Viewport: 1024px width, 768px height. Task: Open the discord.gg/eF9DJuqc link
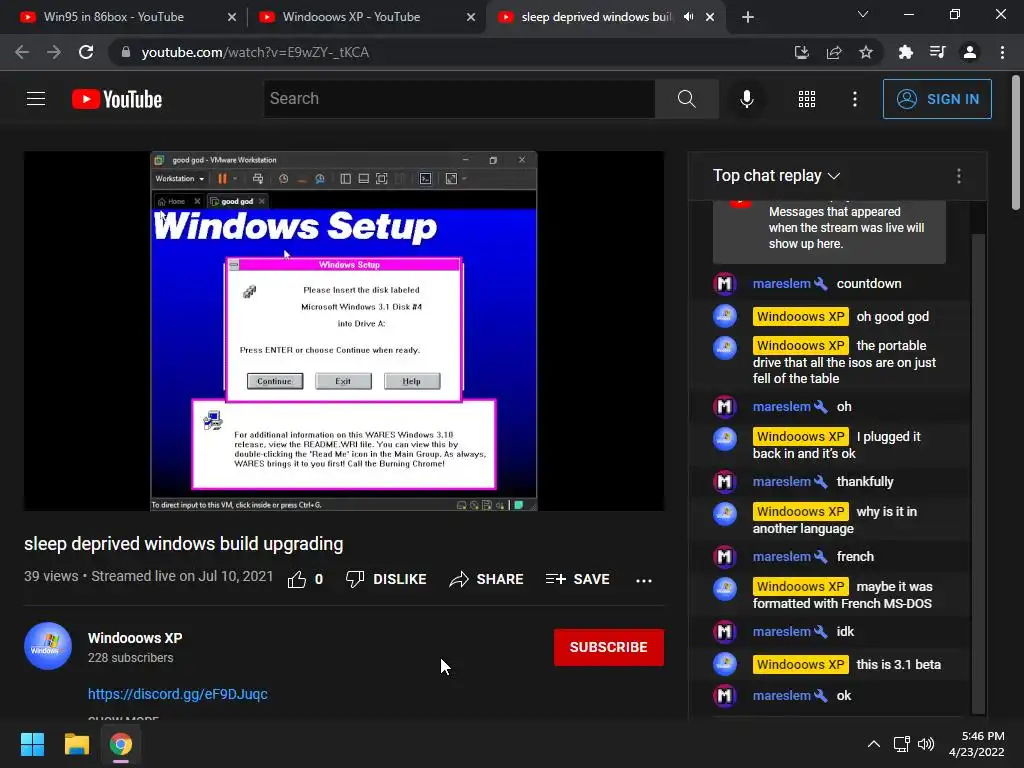click(x=178, y=694)
